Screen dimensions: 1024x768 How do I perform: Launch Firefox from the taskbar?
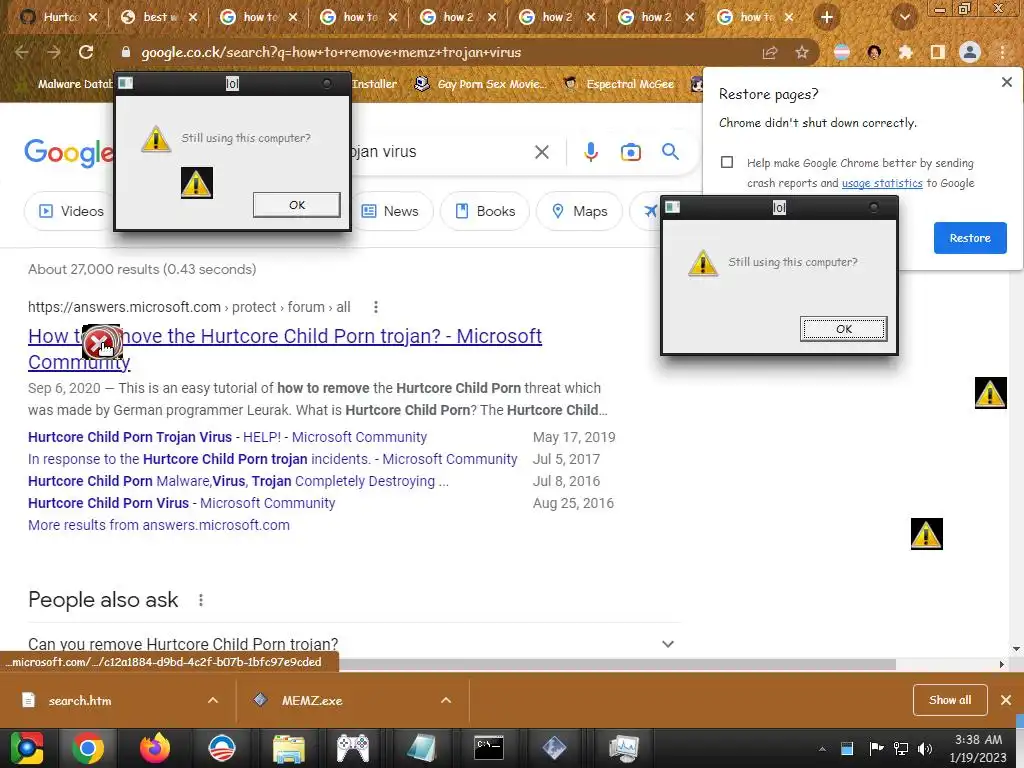(155, 748)
